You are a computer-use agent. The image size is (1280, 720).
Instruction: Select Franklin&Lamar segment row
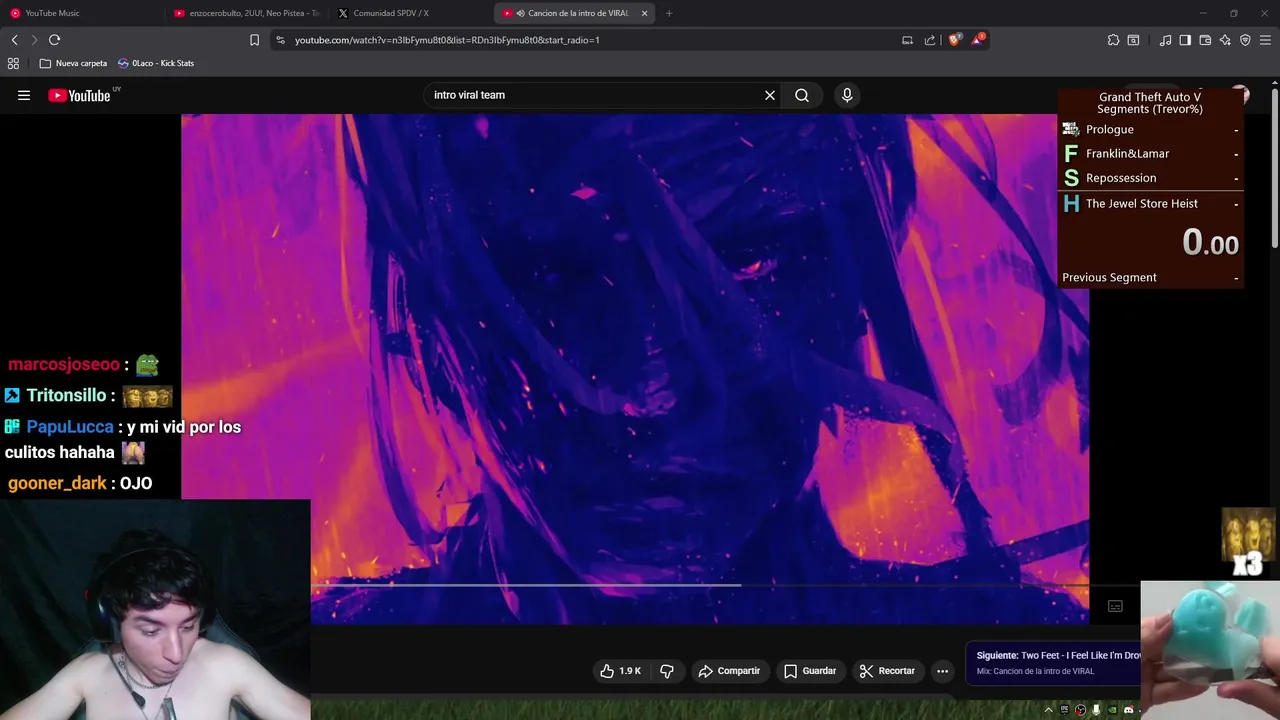tap(1150, 153)
